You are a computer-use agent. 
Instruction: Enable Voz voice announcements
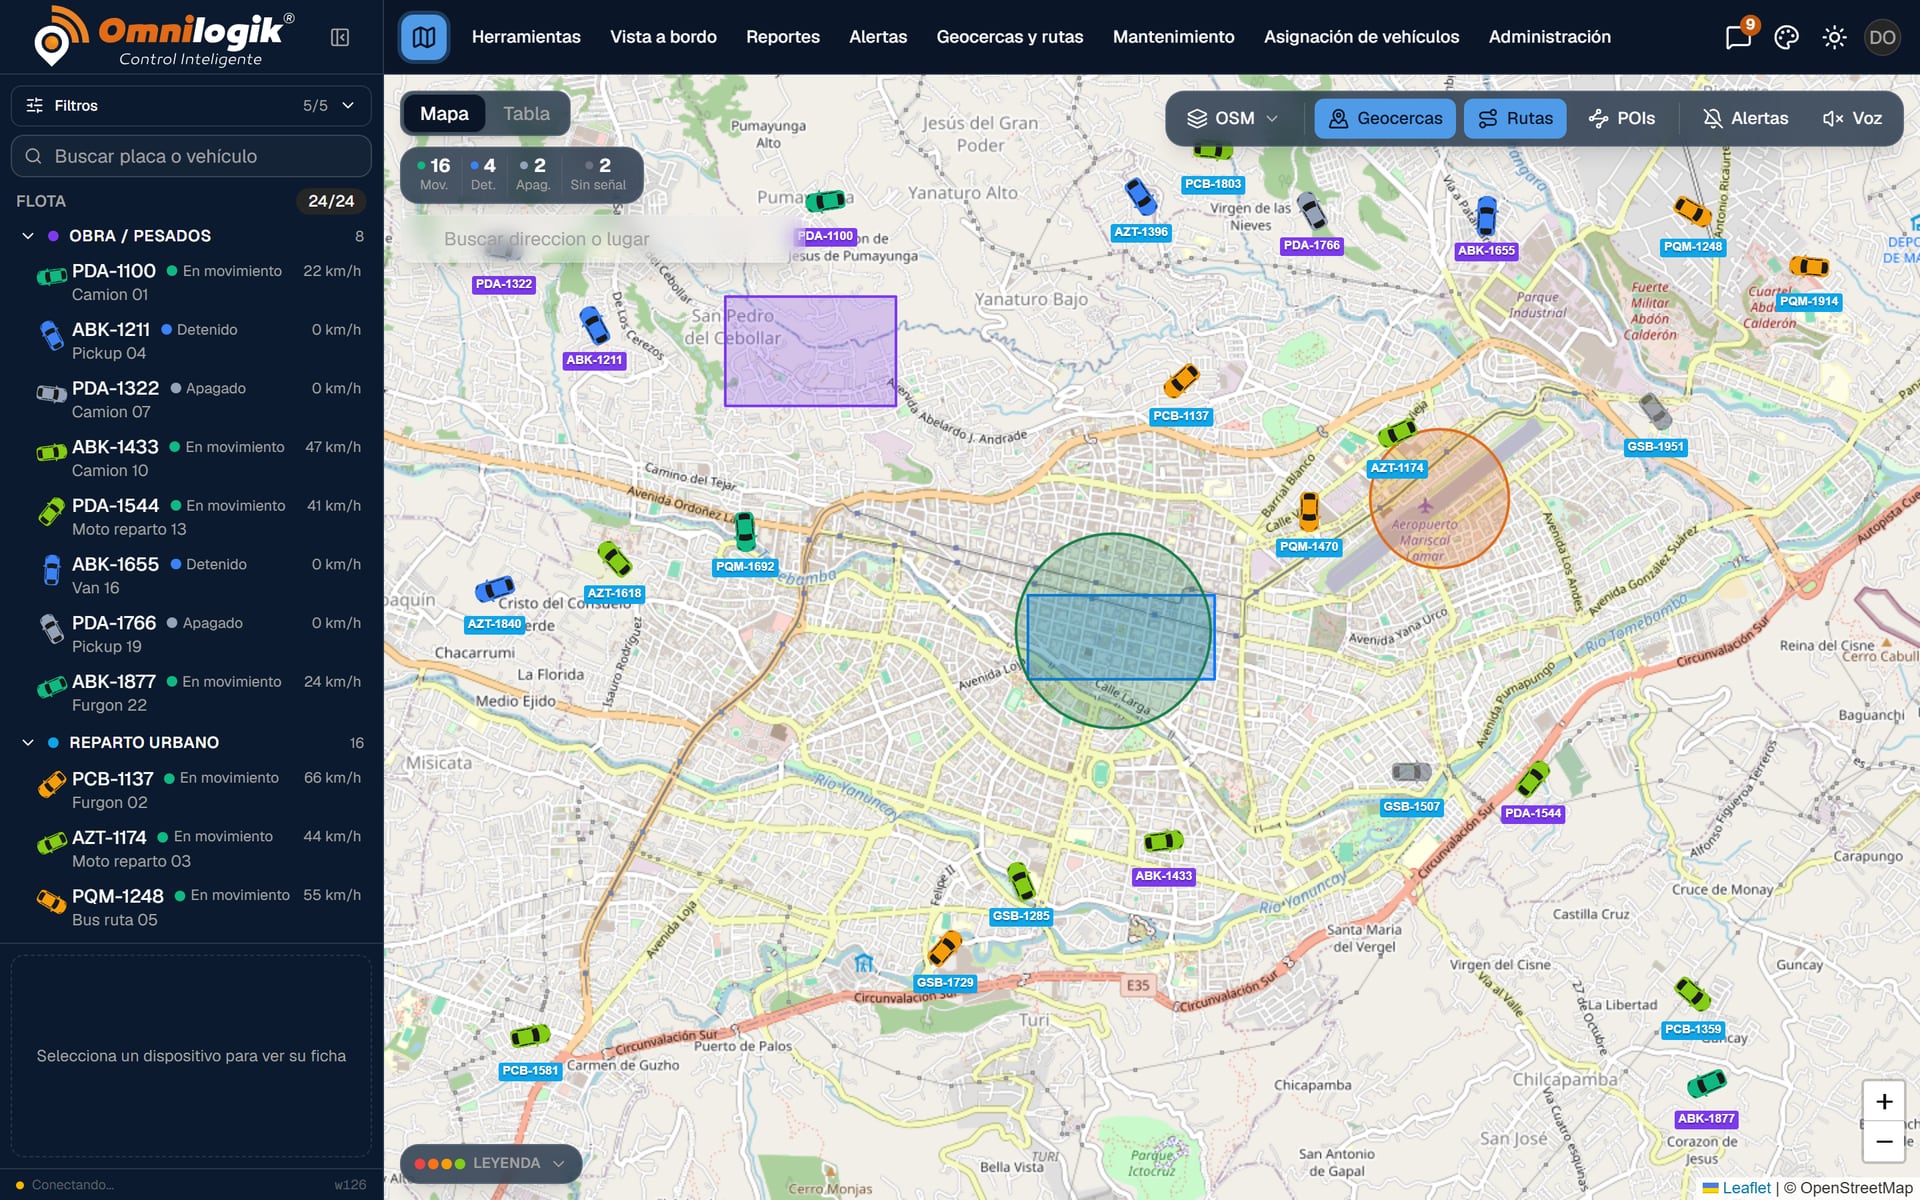tap(1852, 118)
